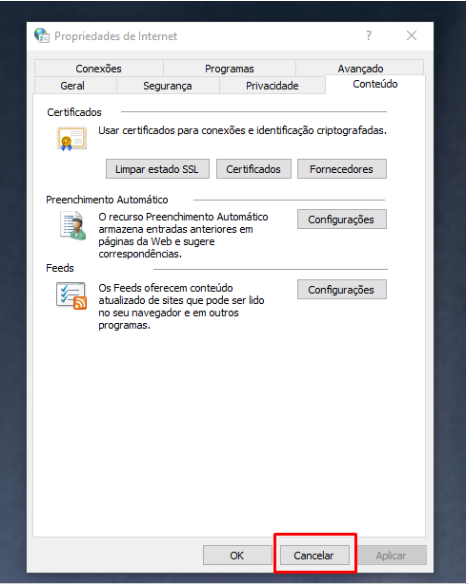Switch to the Privacidade tab
The width and height of the screenshot is (468, 585).
click(272, 85)
